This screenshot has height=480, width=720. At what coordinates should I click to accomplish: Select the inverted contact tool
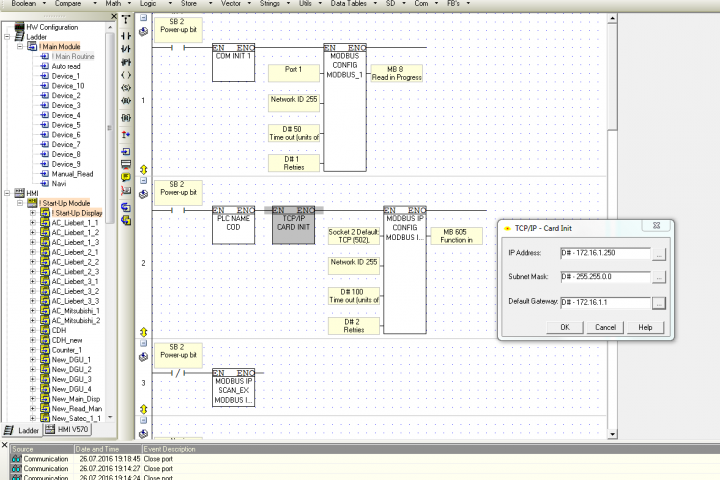click(126, 49)
